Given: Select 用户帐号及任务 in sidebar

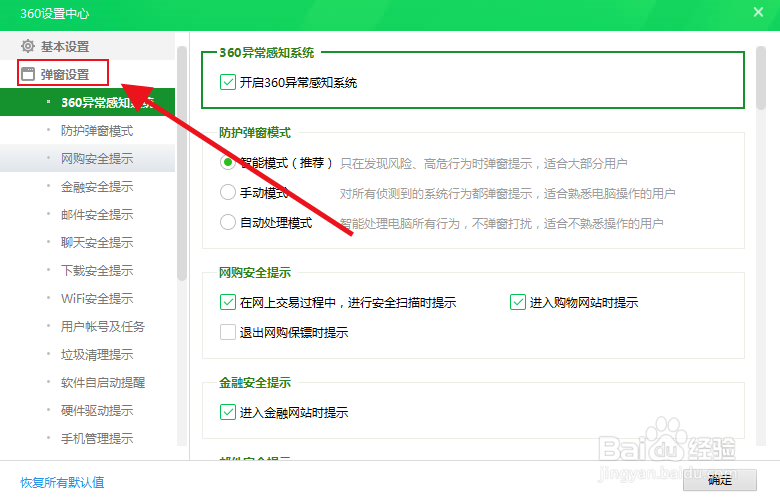Looking at the screenshot, I should pyautogui.click(x=88, y=326).
